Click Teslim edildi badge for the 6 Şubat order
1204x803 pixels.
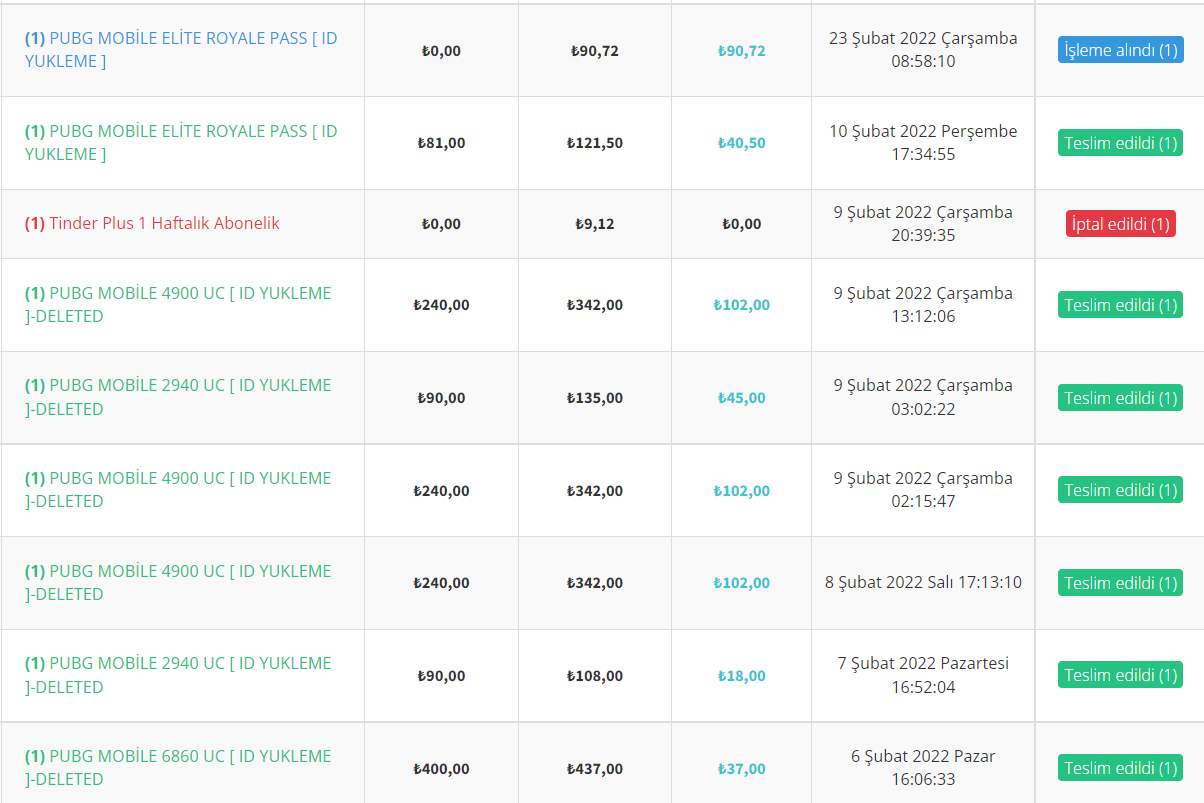(1120, 768)
